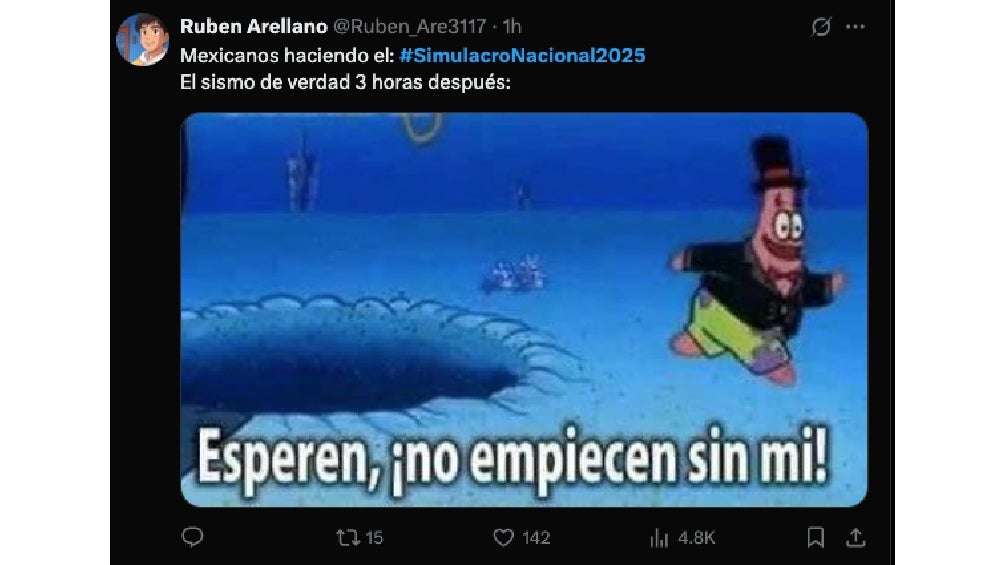This screenshot has width=1004, height=565.
Task: Click the caption 'Esperen, ¡no empiecen sin mi!'
Action: click(514, 459)
